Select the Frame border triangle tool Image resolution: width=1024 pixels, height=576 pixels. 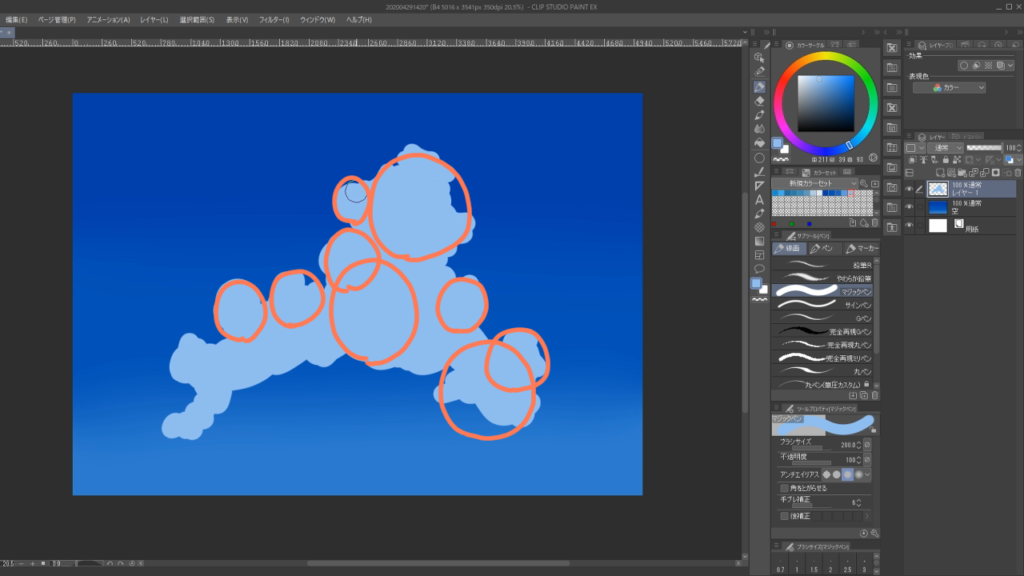(x=759, y=185)
